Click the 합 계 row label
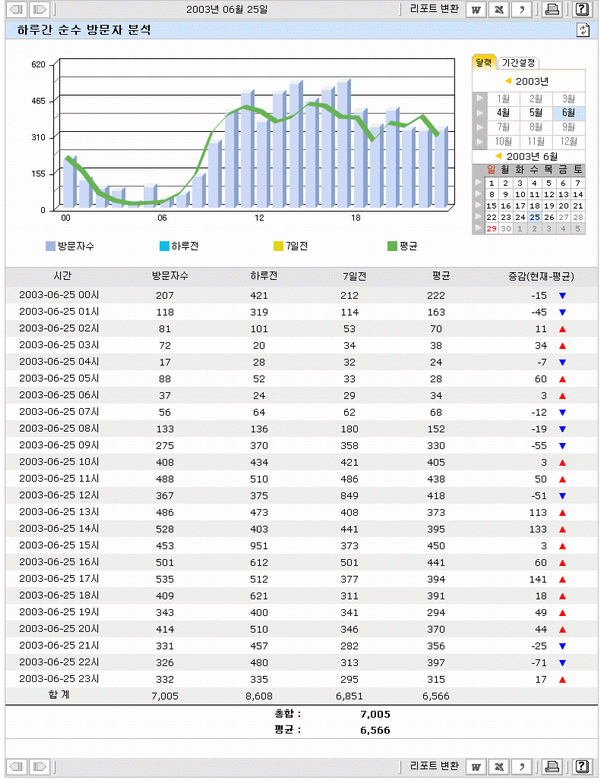The width and height of the screenshot is (600, 780). (x=59, y=695)
